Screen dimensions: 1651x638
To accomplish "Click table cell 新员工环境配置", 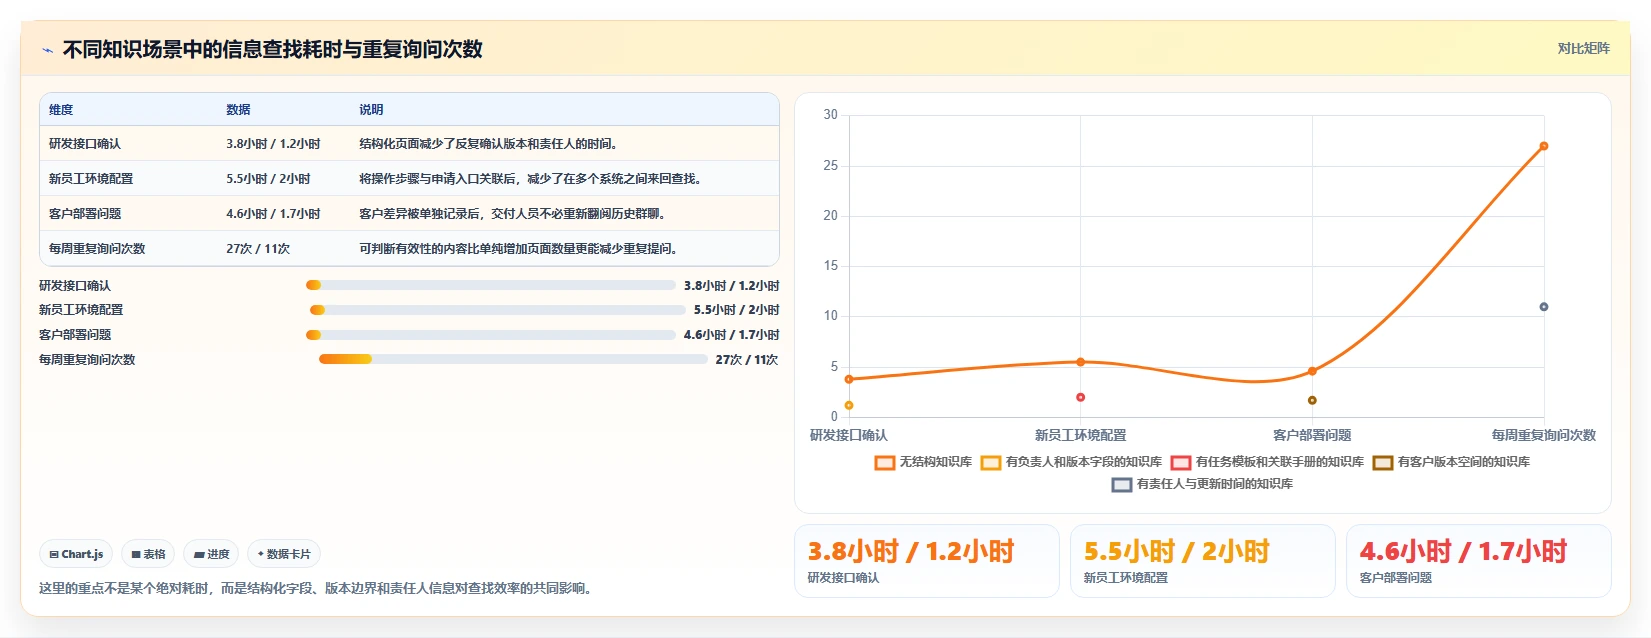I will coord(91,179).
